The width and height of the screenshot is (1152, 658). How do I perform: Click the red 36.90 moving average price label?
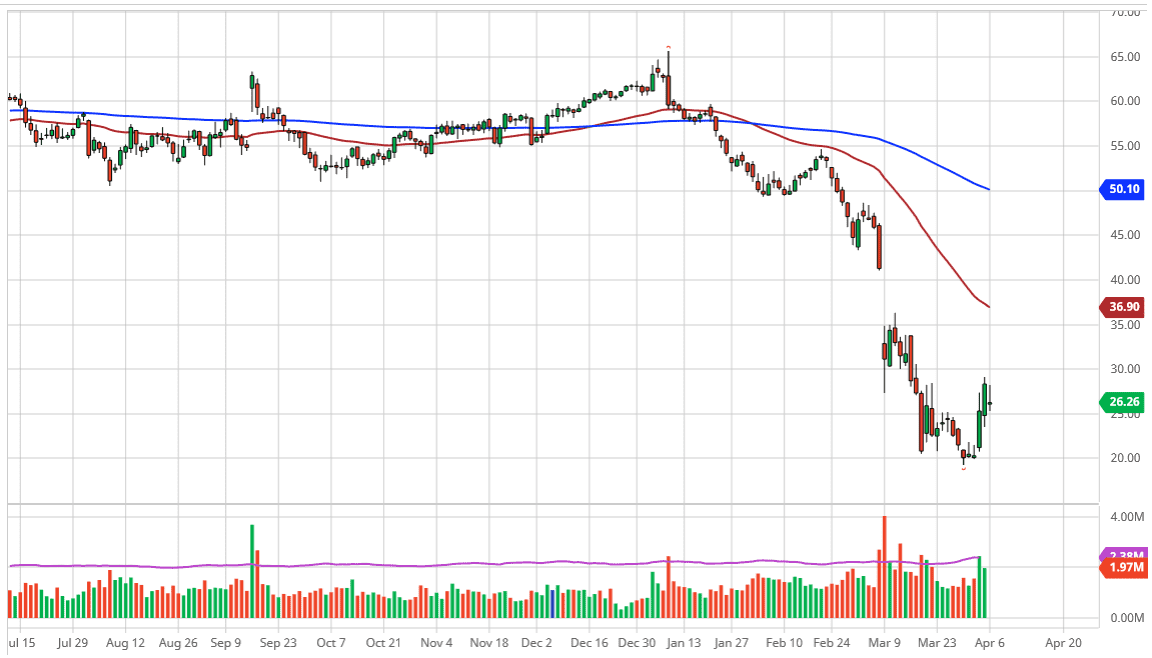[1125, 308]
